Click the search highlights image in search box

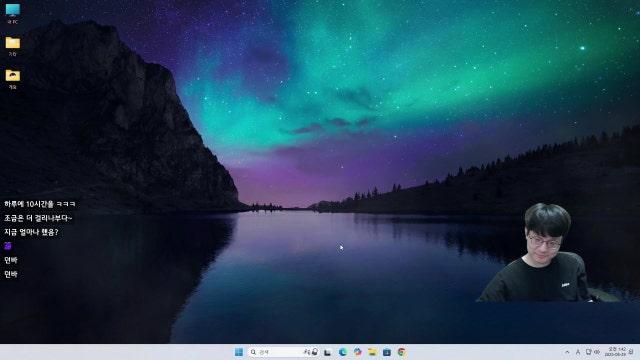pos(311,352)
